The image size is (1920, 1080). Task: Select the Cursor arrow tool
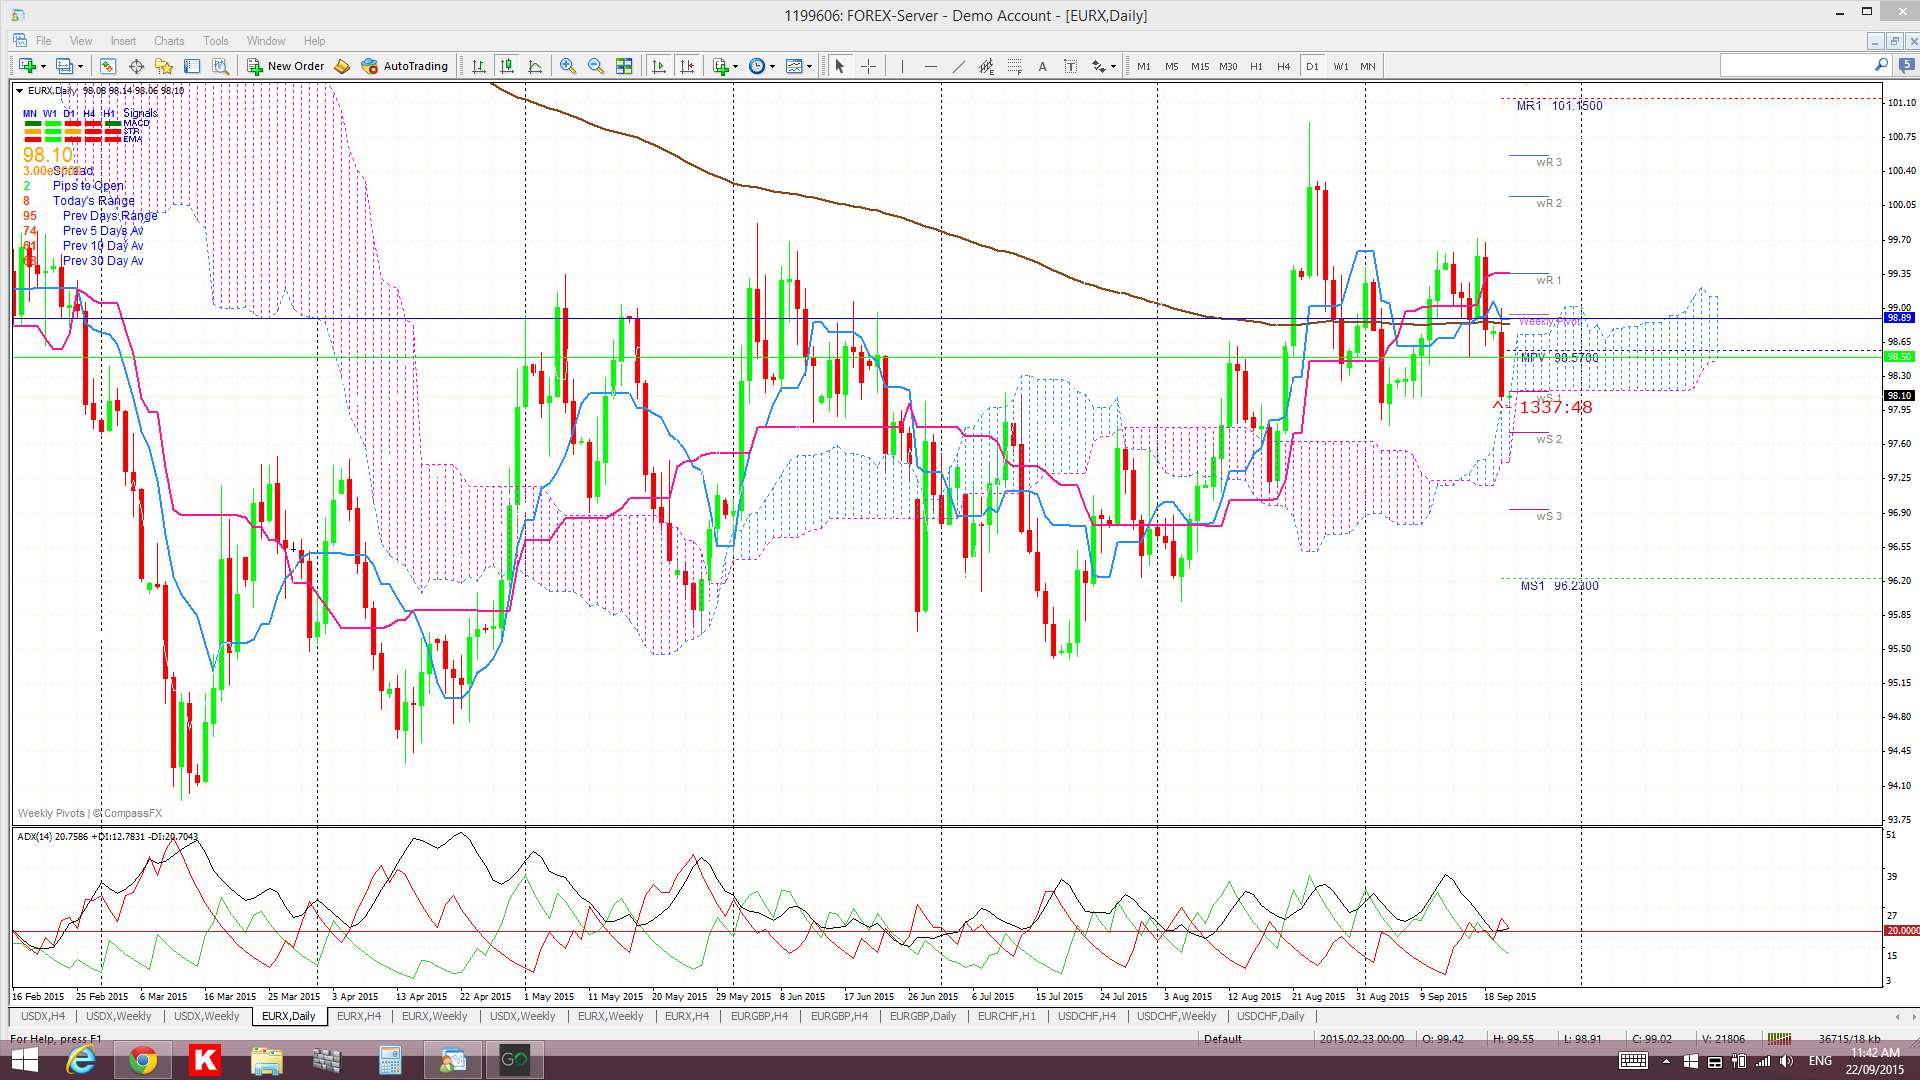(840, 66)
